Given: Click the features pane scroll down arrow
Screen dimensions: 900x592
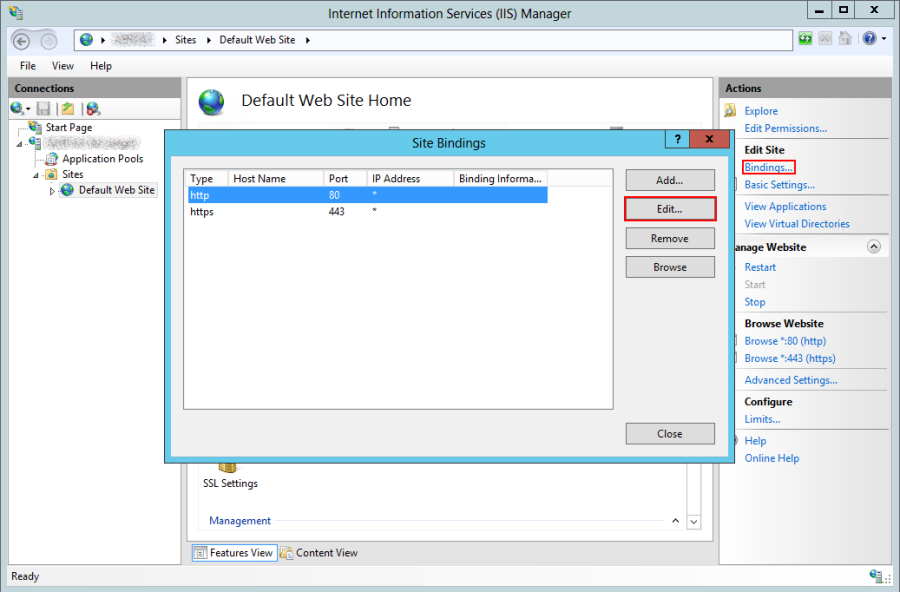Looking at the screenshot, I should (x=694, y=521).
